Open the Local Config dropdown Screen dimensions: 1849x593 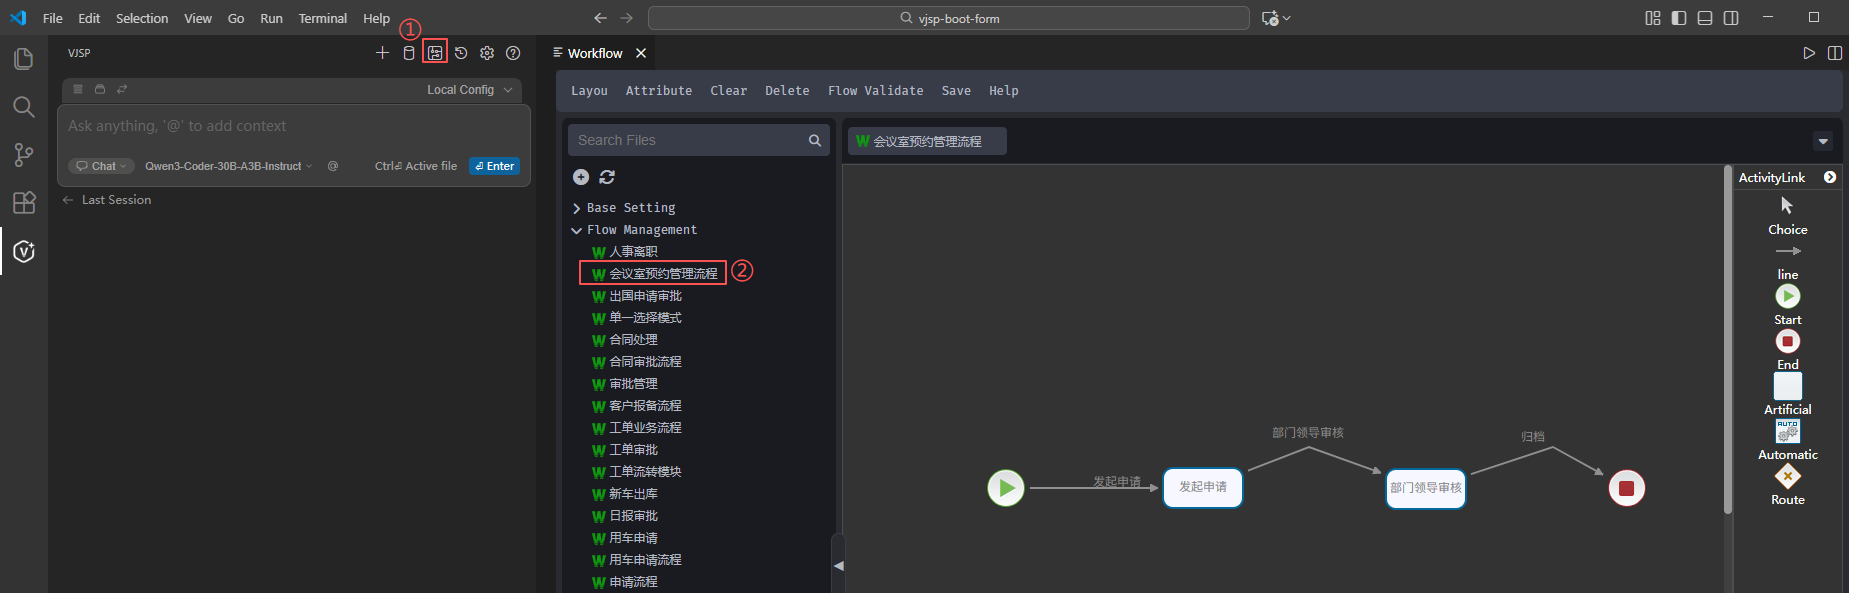click(x=469, y=90)
